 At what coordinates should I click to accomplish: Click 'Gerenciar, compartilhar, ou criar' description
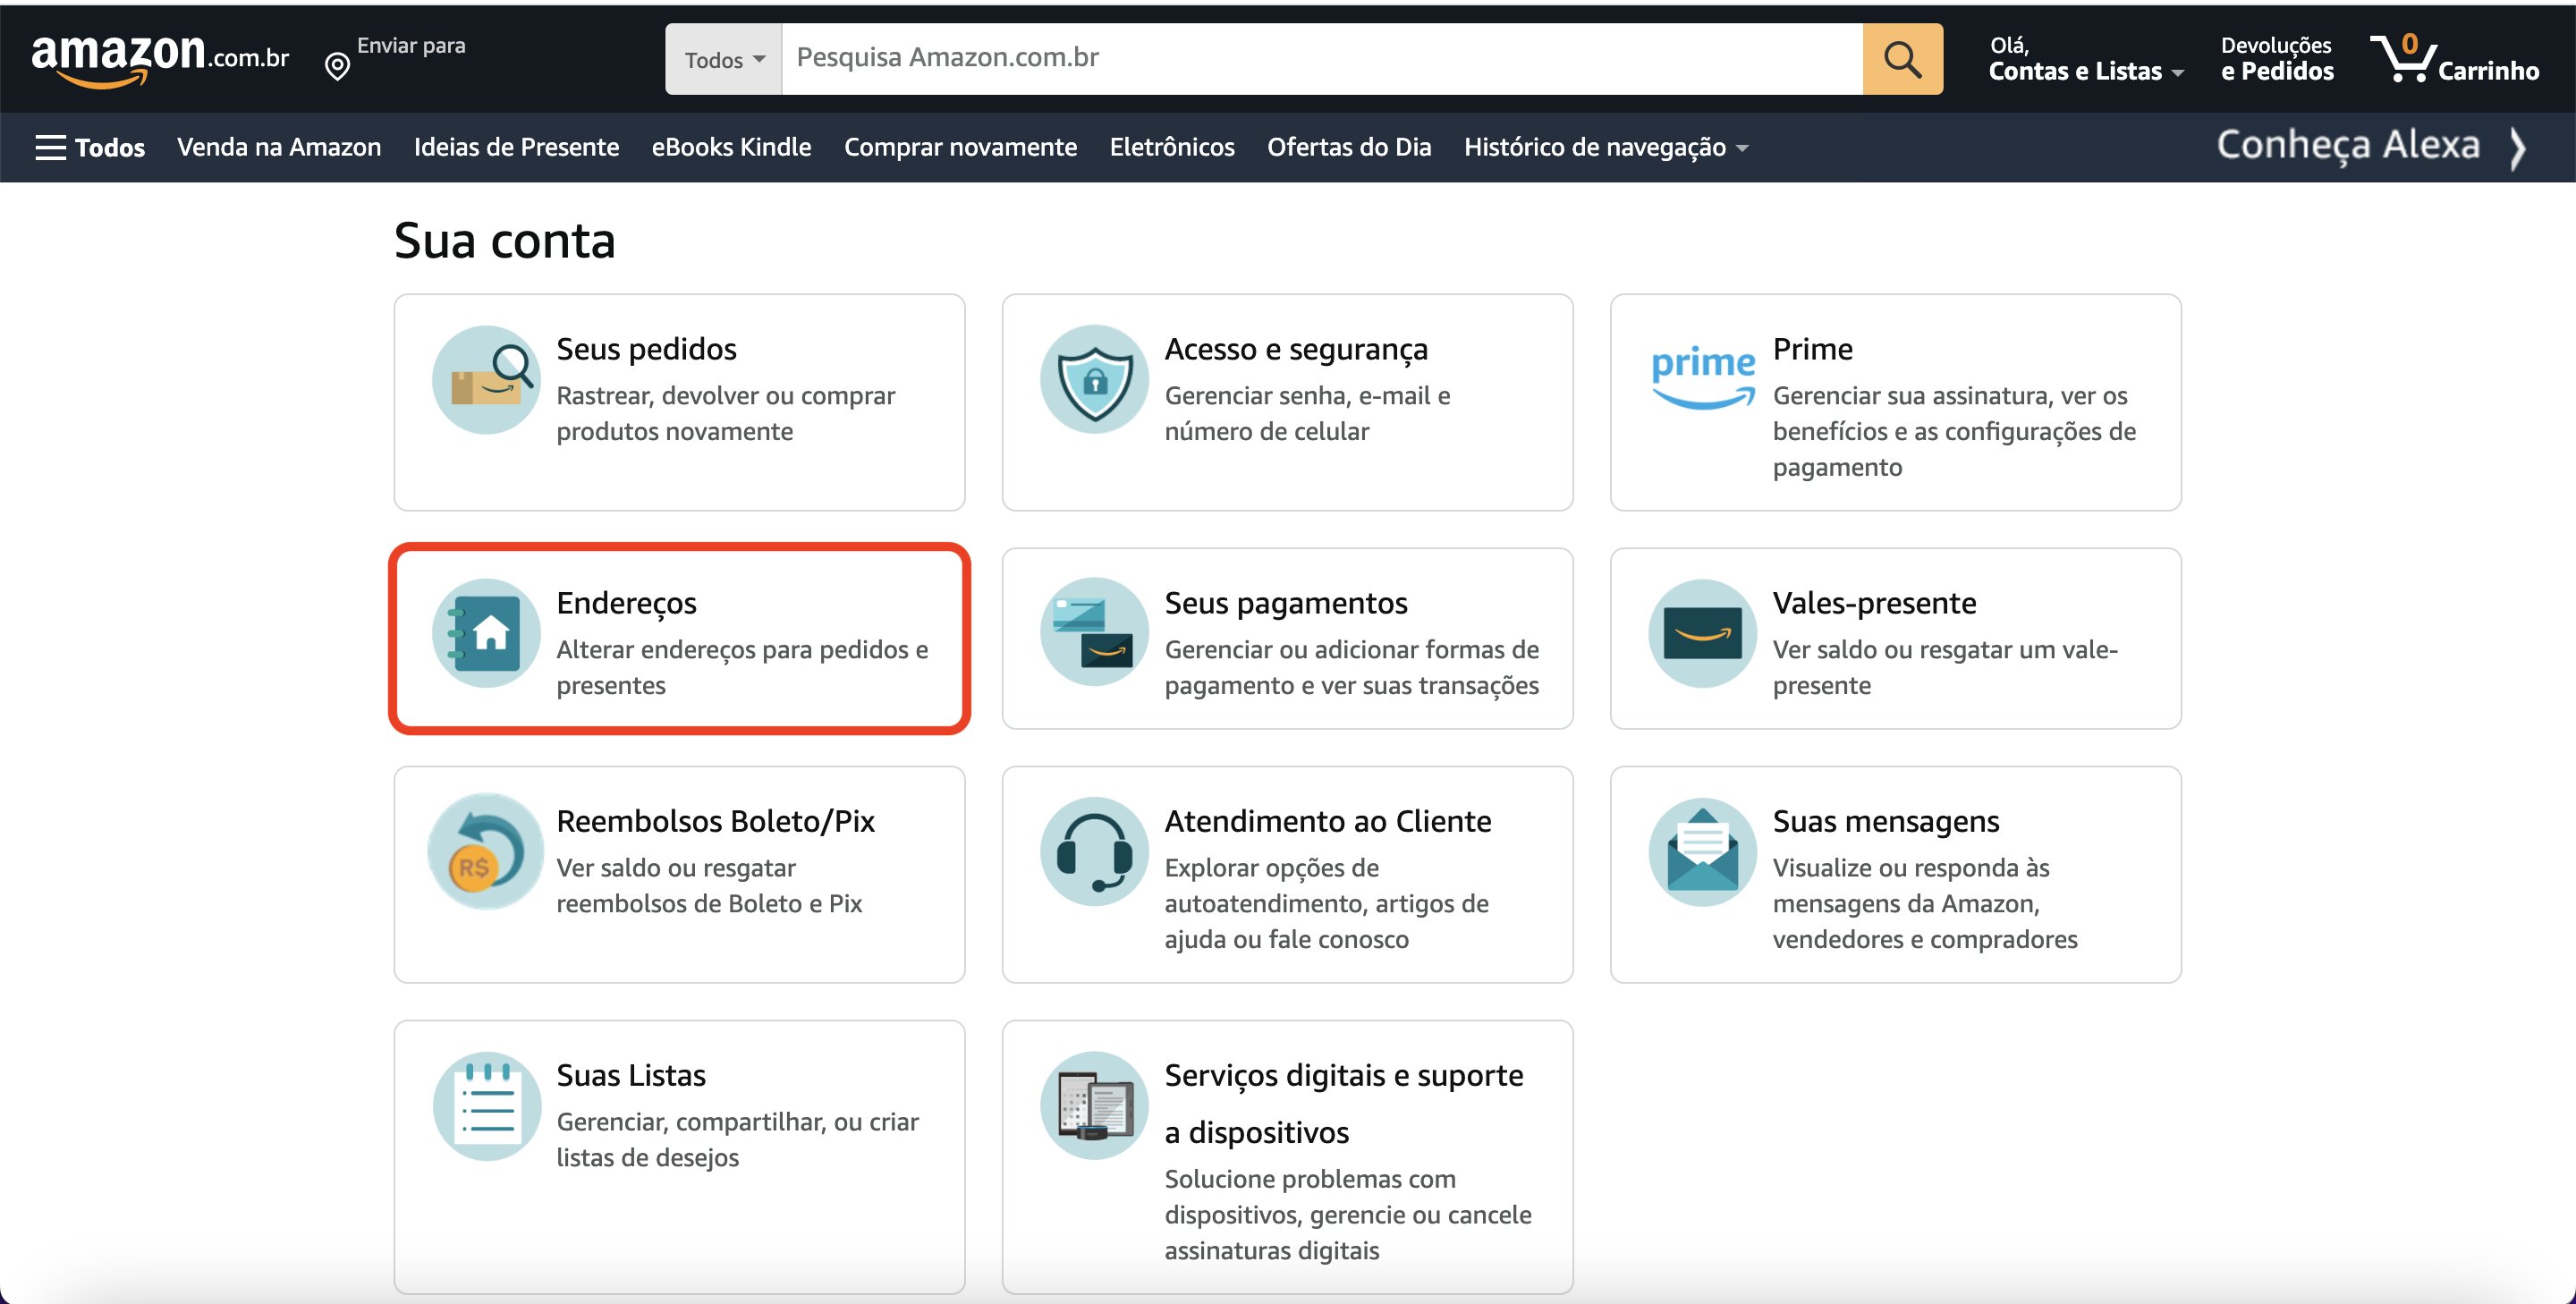coord(737,1139)
